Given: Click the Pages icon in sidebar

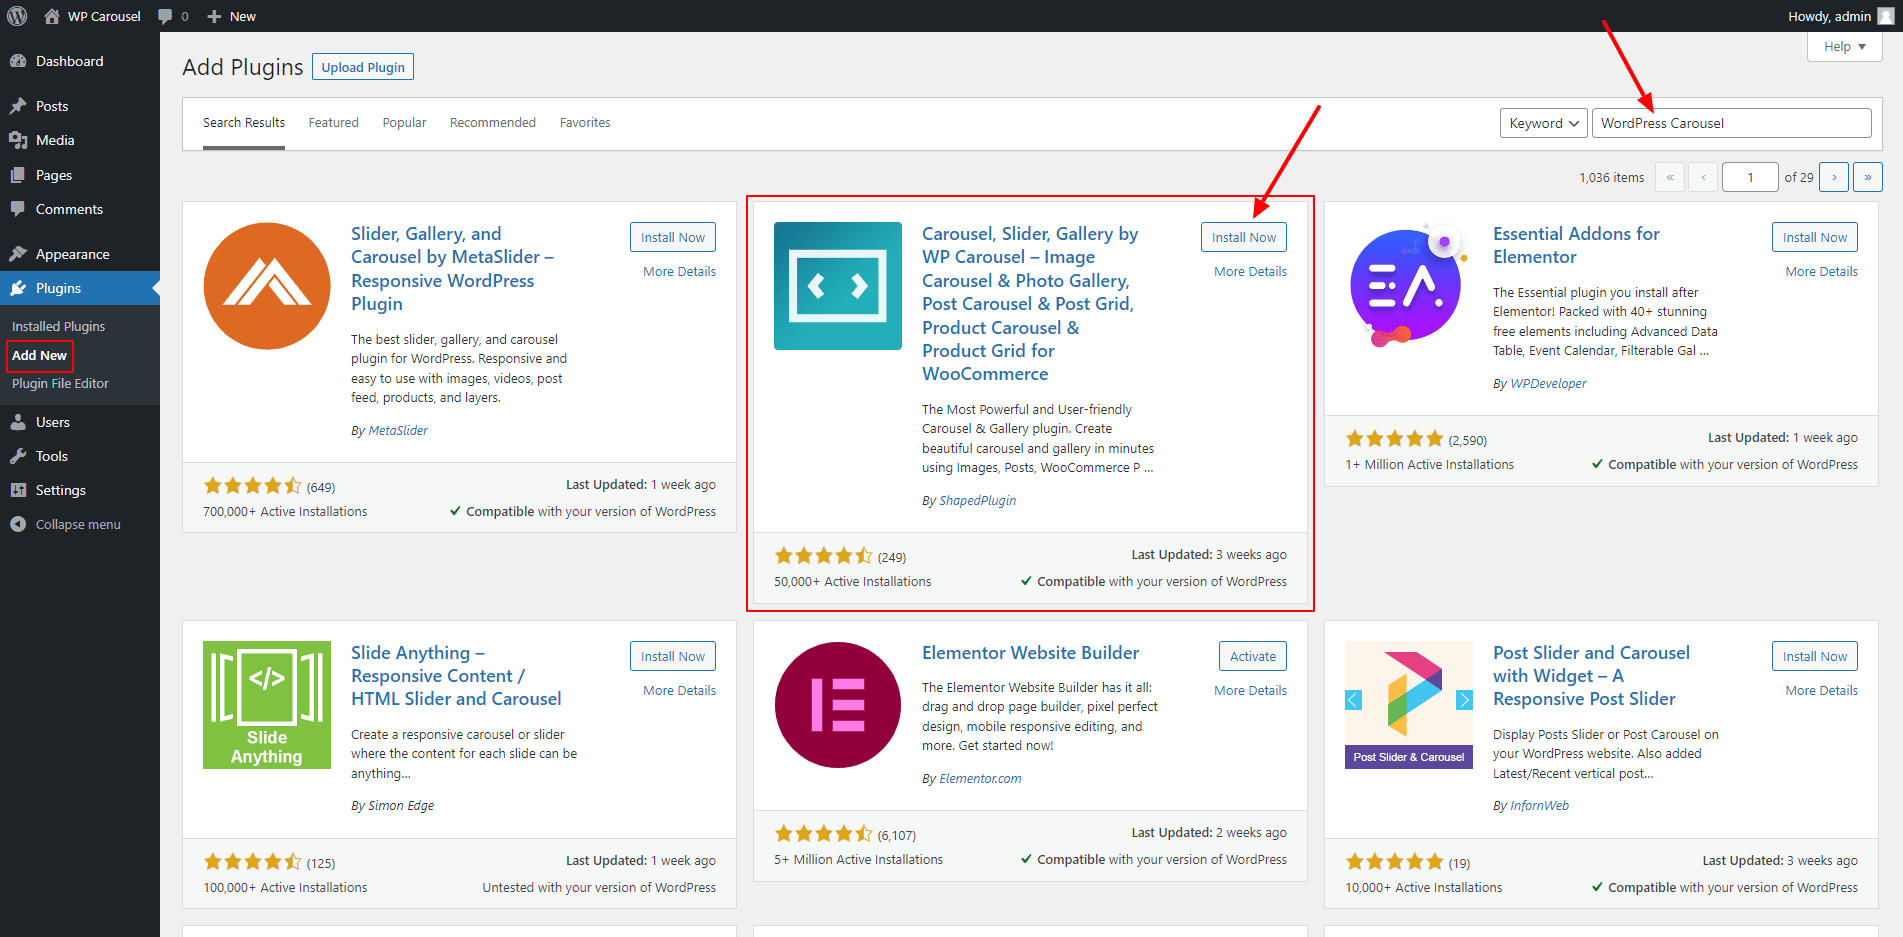Looking at the screenshot, I should pyautogui.click(x=18, y=175).
